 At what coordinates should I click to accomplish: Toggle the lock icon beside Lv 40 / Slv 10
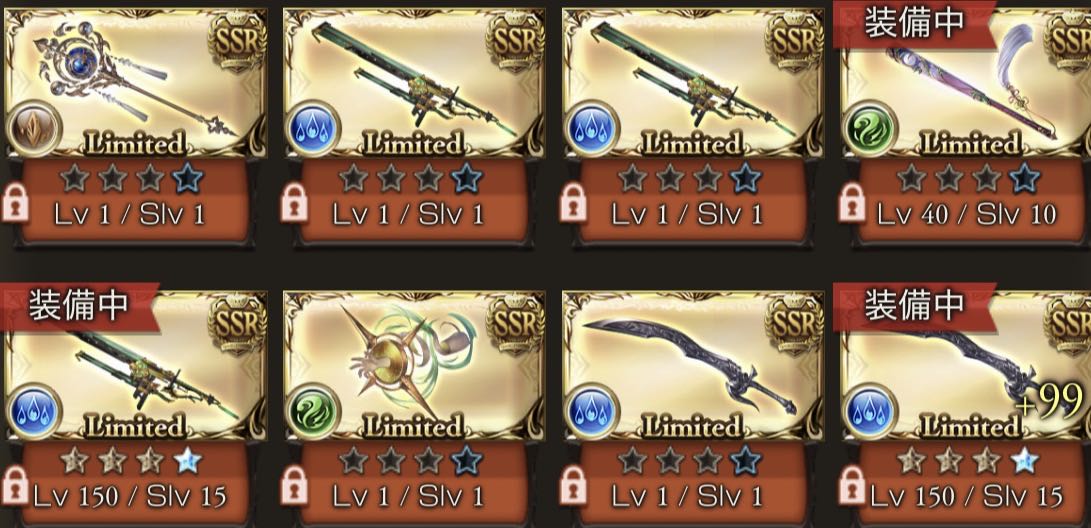[x=852, y=202]
